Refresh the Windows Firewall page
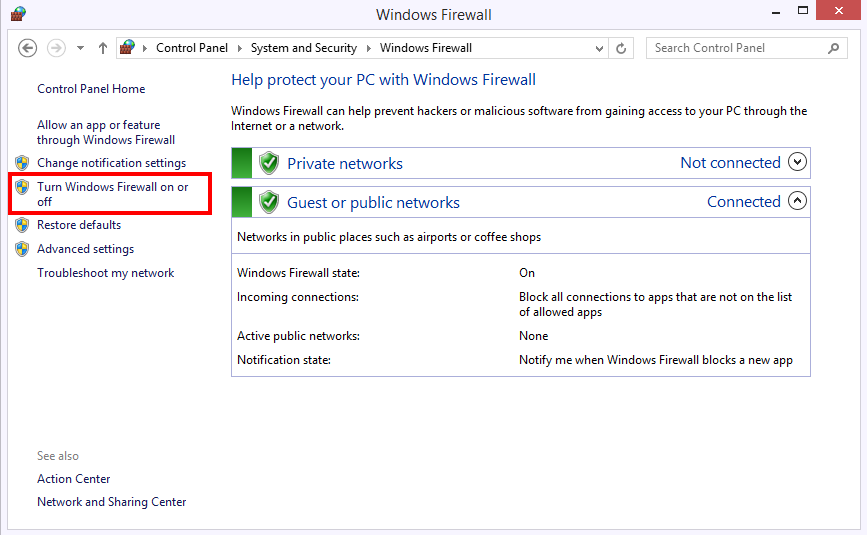 coord(621,49)
